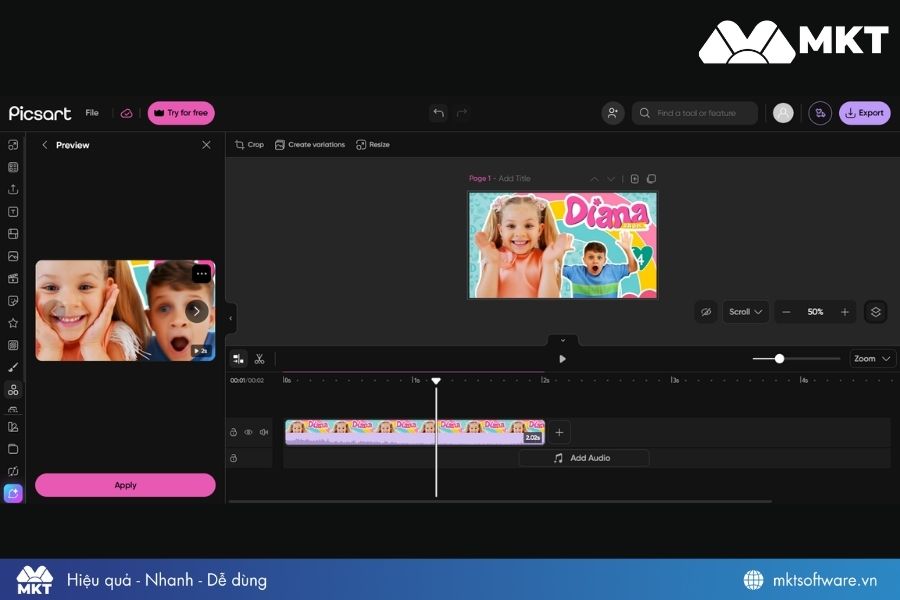Open the Zoom dropdown in the timeline toolbar

tap(871, 358)
